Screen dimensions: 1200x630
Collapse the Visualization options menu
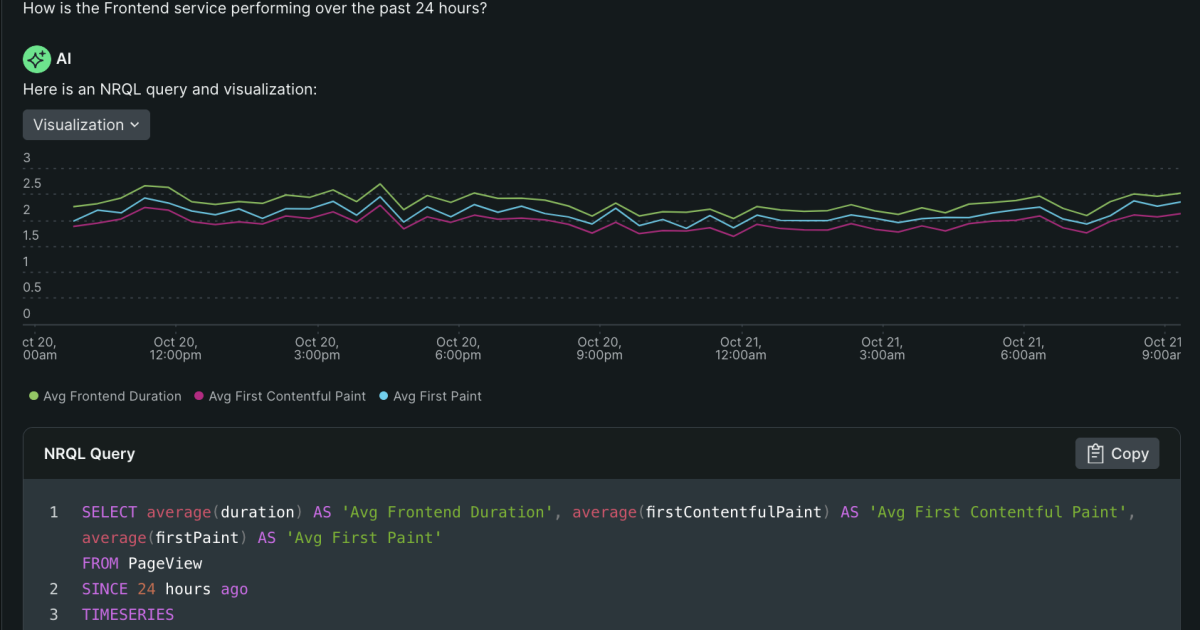click(86, 124)
